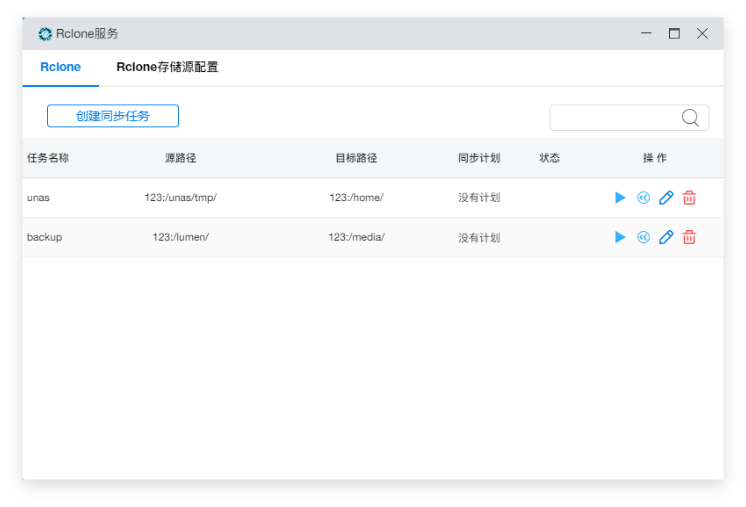Click target path 123:/home/
746x507 pixels.
[356, 197]
